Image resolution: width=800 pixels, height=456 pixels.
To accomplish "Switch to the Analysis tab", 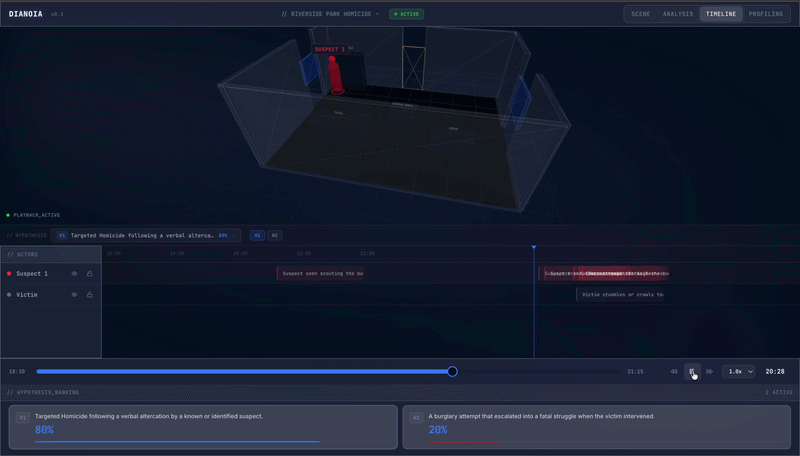I will tap(678, 14).
